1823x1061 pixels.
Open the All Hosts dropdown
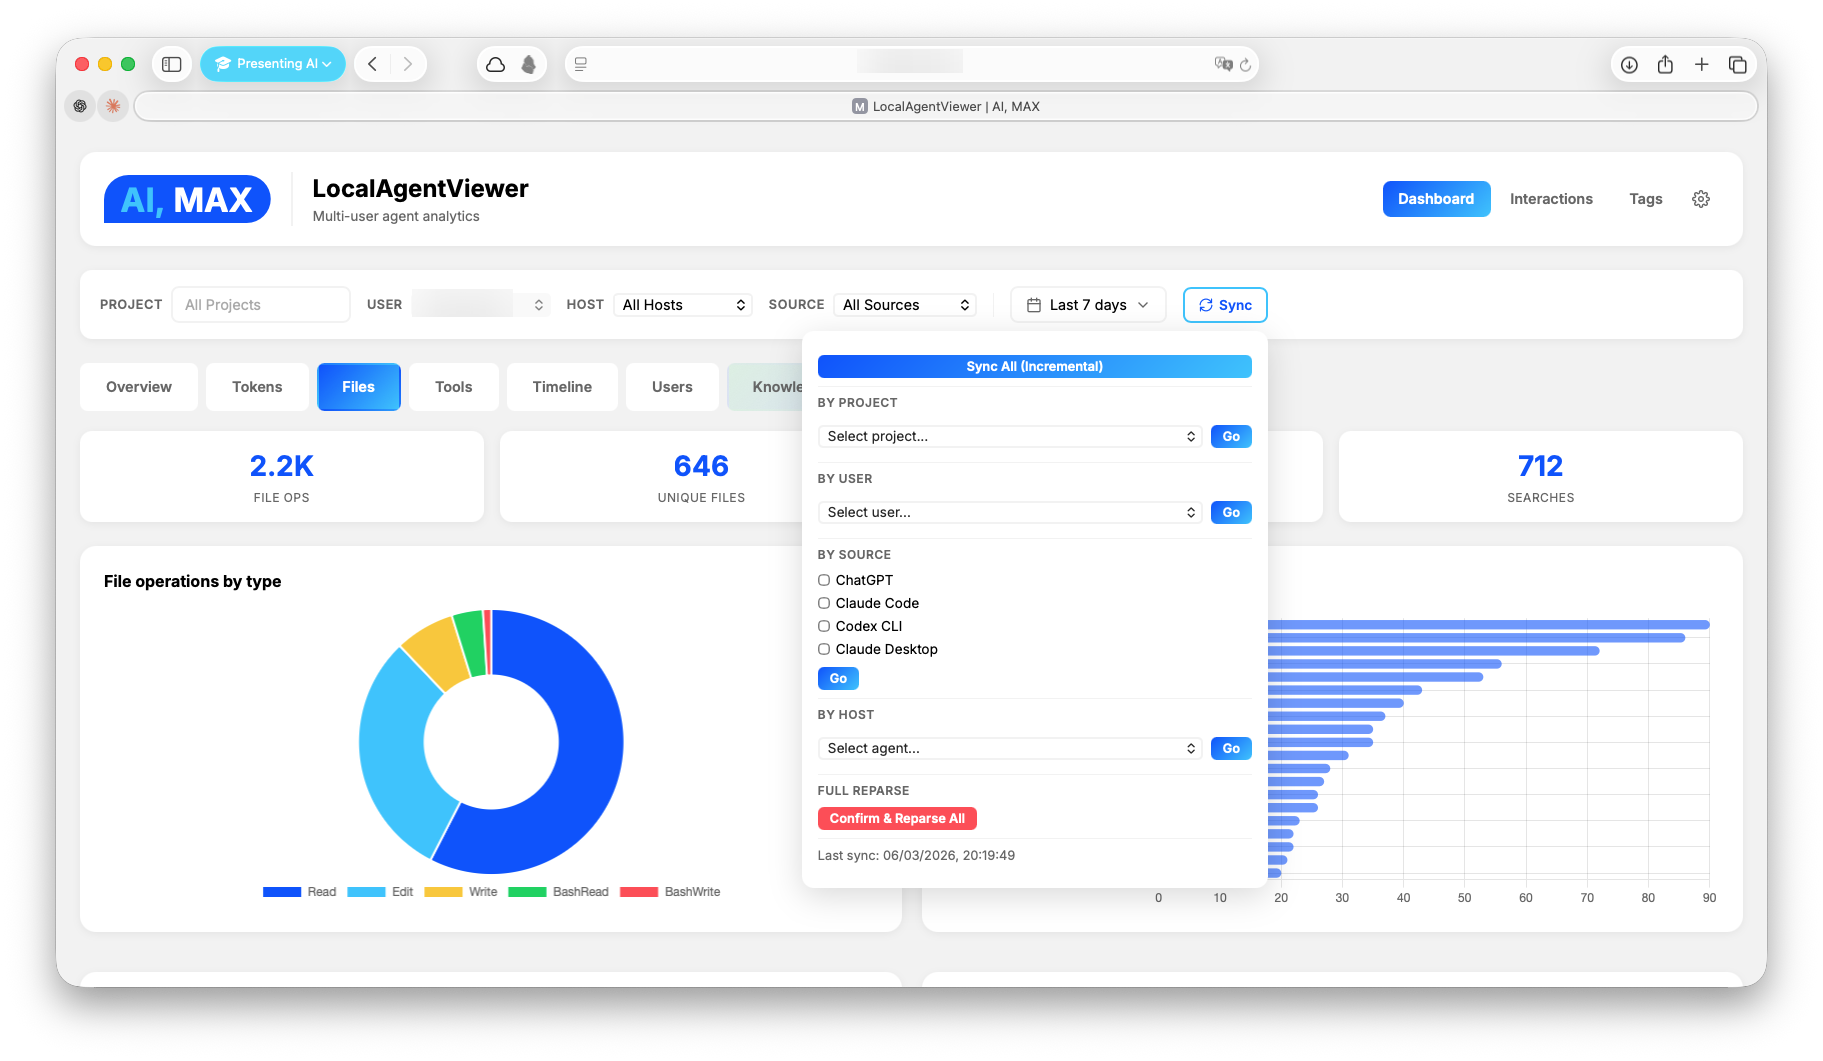(x=683, y=304)
